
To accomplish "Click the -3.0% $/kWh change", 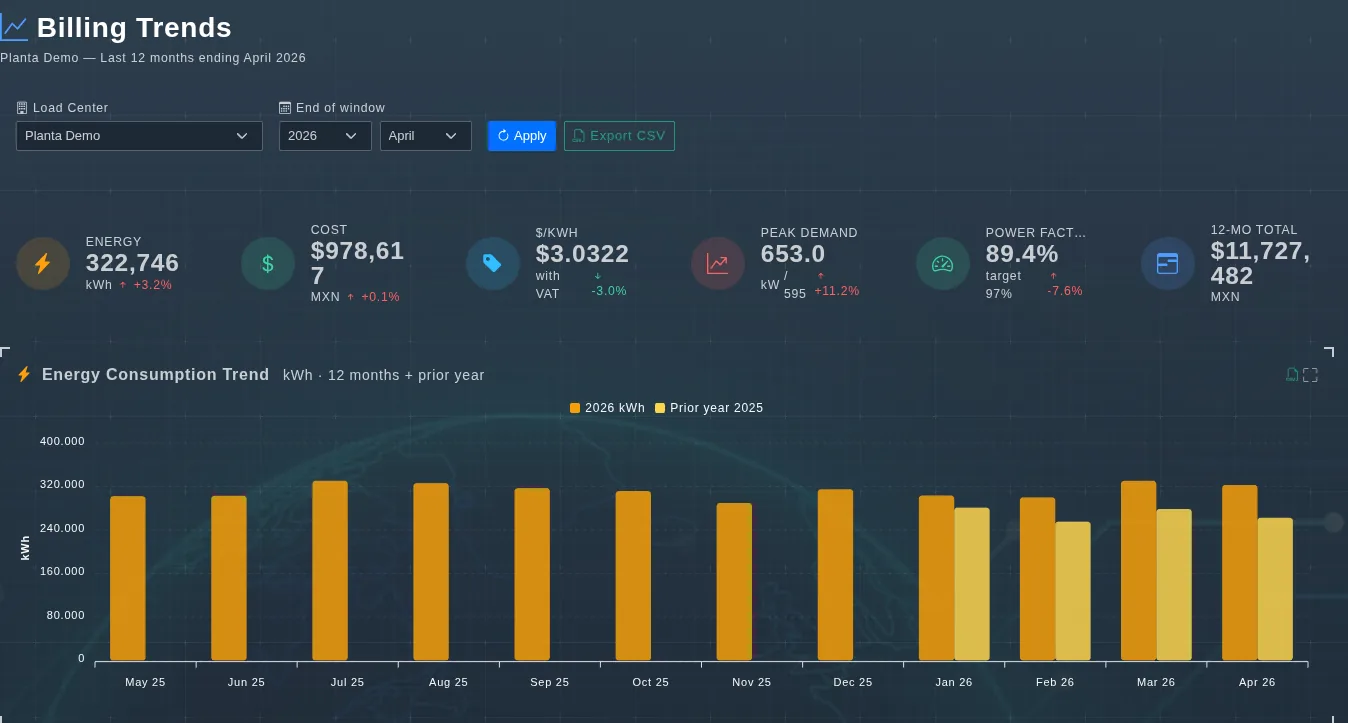I will pos(609,291).
